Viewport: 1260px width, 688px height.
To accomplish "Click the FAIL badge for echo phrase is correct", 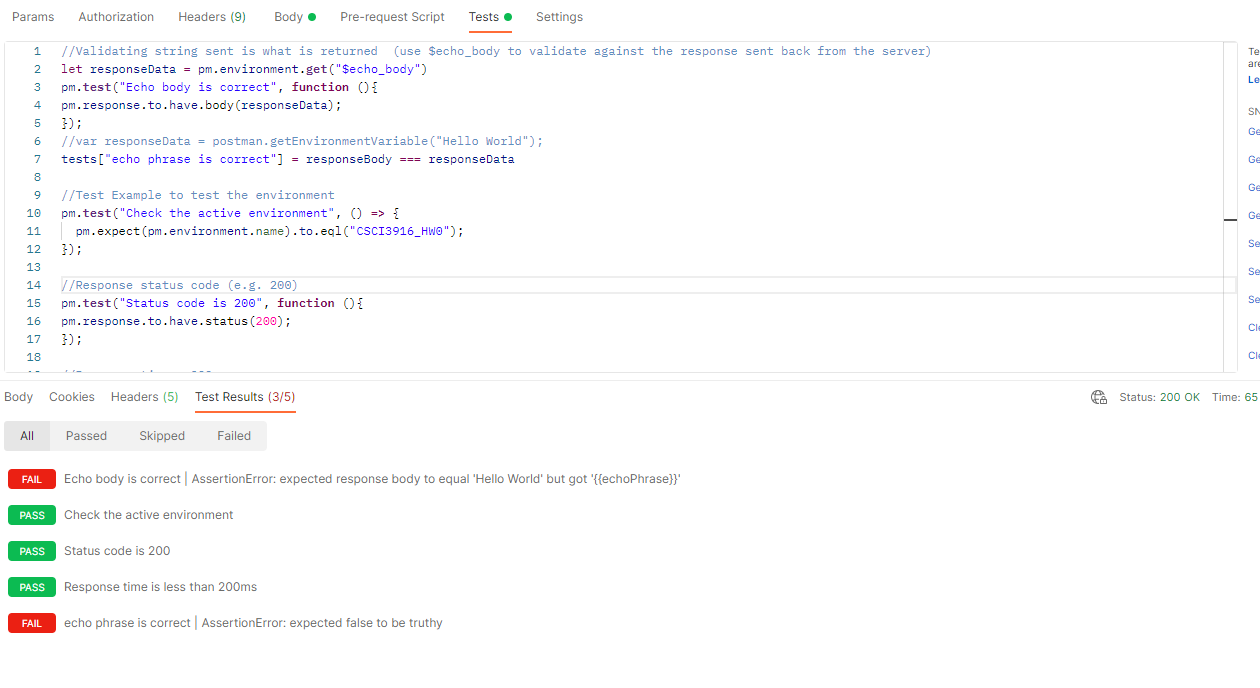I will (31, 622).
